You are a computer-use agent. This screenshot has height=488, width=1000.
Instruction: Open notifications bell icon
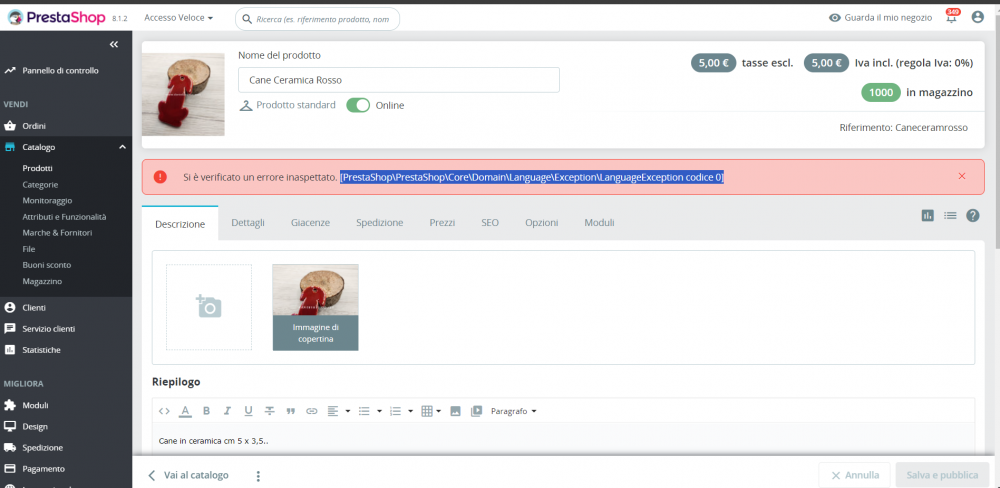(x=952, y=18)
